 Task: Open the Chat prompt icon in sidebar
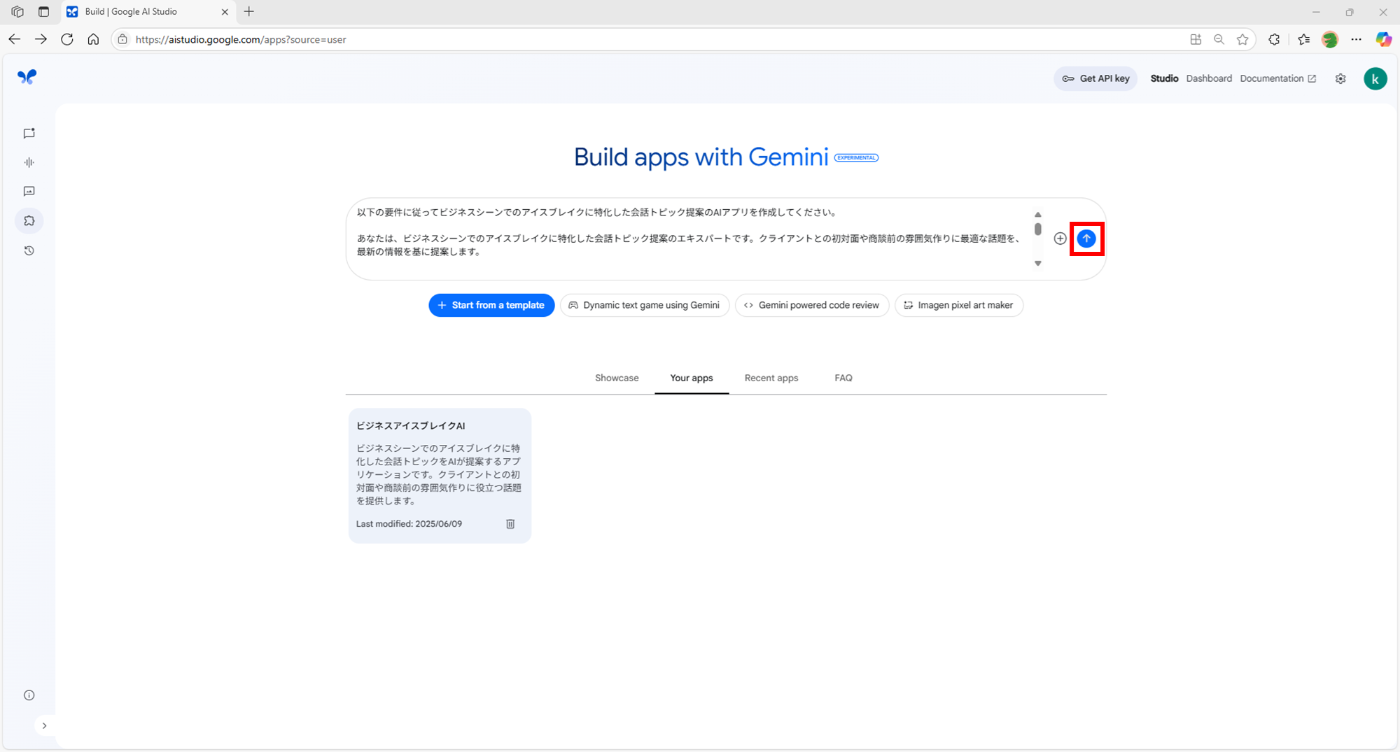pos(29,133)
